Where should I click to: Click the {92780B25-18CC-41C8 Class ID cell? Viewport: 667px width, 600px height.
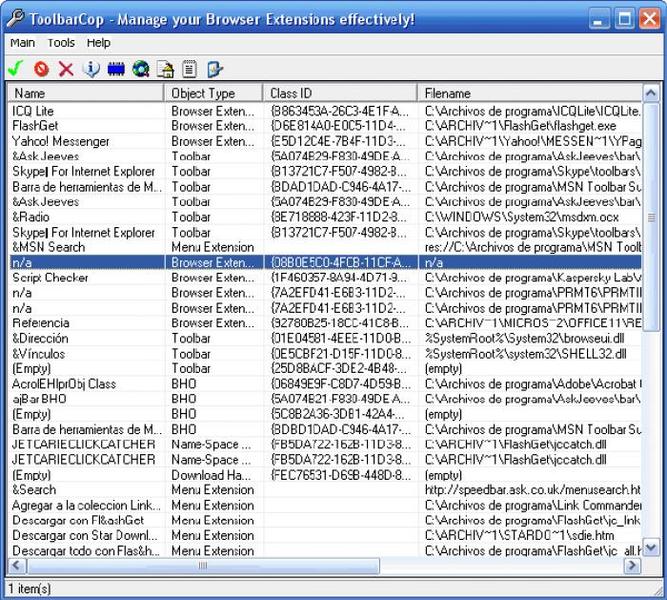pos(339,323)
